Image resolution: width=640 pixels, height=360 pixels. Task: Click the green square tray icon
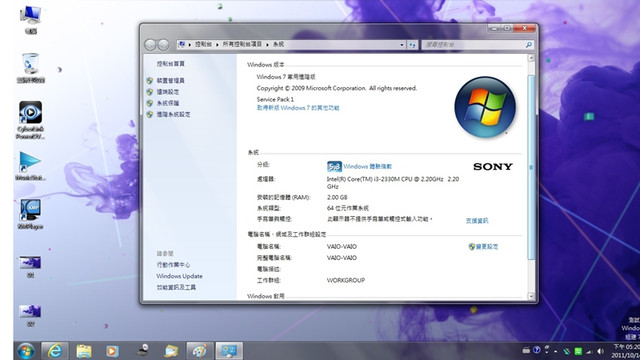(x=578, y=351)
